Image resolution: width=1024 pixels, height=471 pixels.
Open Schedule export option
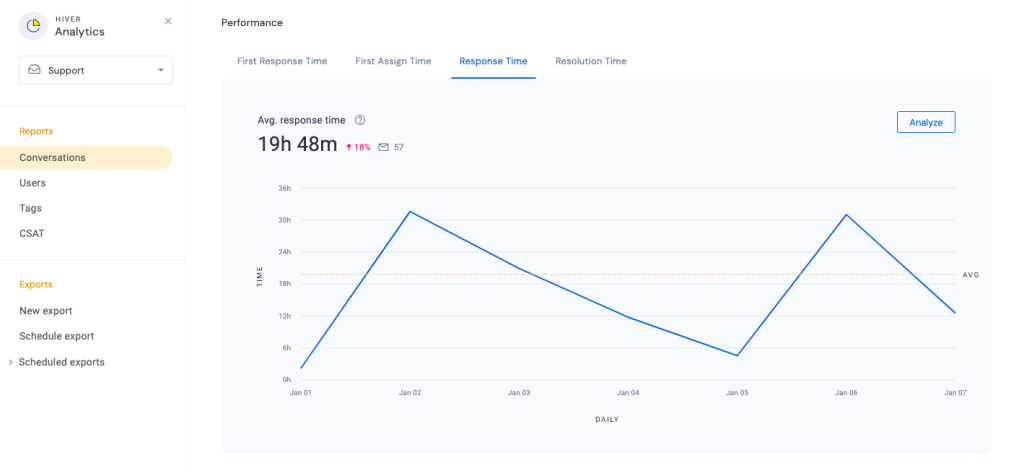point(57,336)
